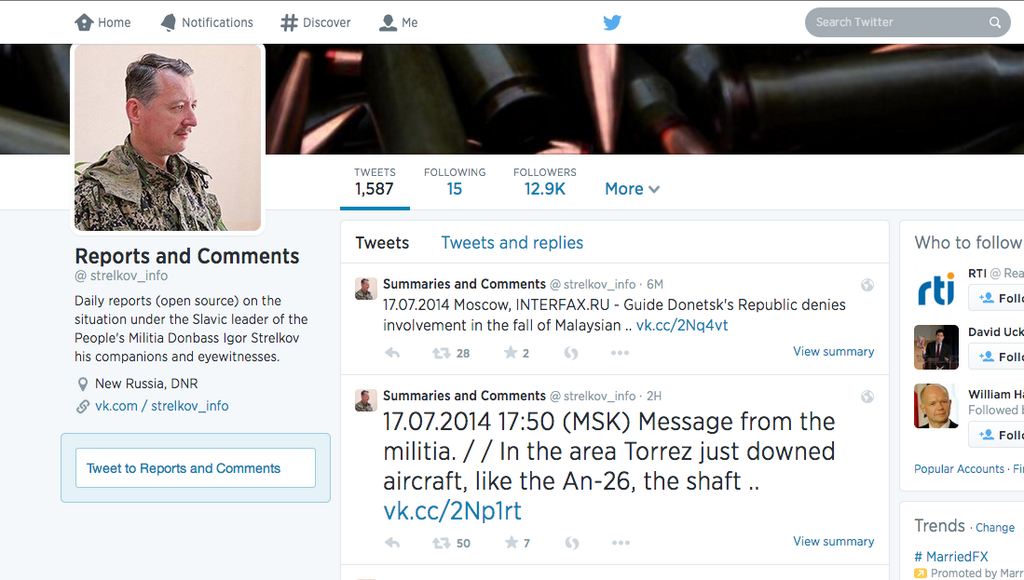Retweet the INTERFAX.RU tweet
This screenshot has height=580, width=1024.
coord(441,353)
